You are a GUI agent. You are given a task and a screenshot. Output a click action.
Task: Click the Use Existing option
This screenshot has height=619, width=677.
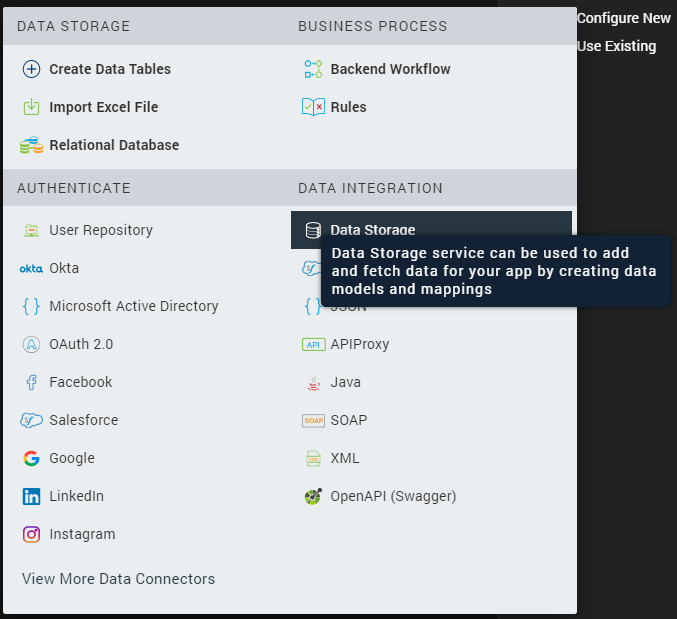coord(617,46)
